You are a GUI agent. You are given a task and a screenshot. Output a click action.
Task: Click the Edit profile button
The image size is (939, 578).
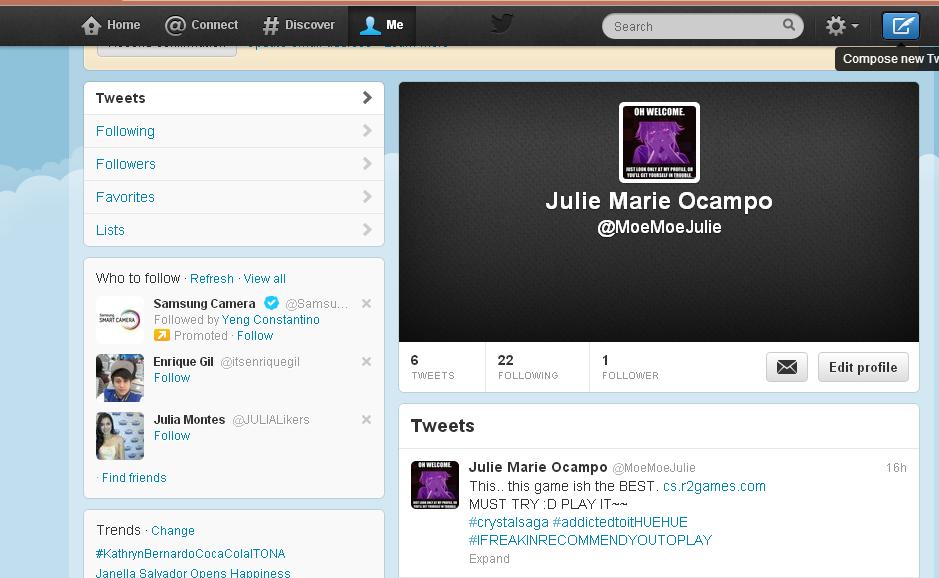[863, 367]
